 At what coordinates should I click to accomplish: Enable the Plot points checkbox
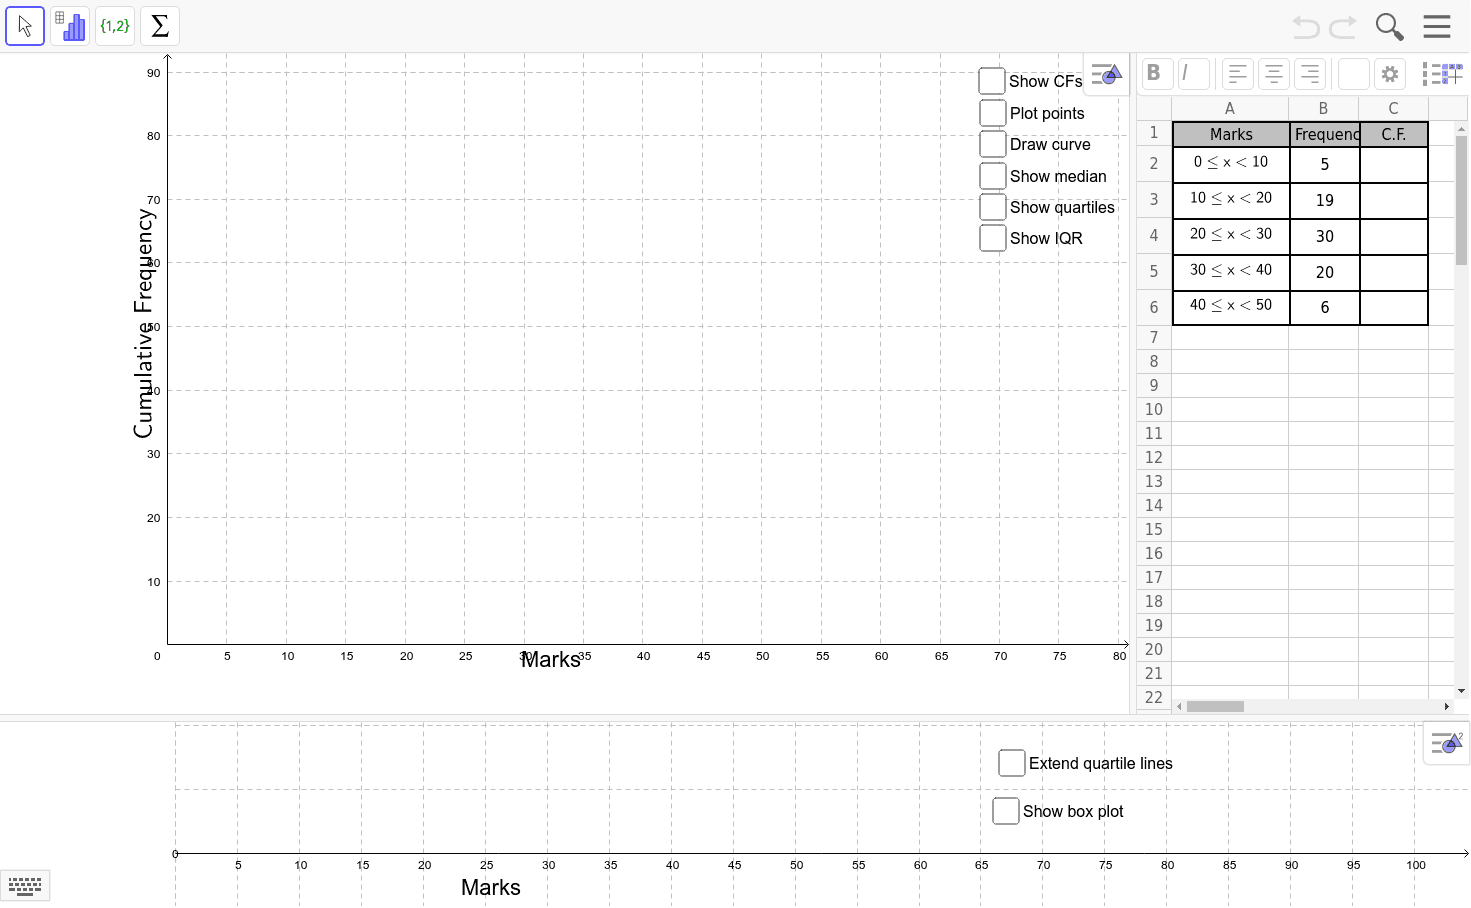pos(993,113)
